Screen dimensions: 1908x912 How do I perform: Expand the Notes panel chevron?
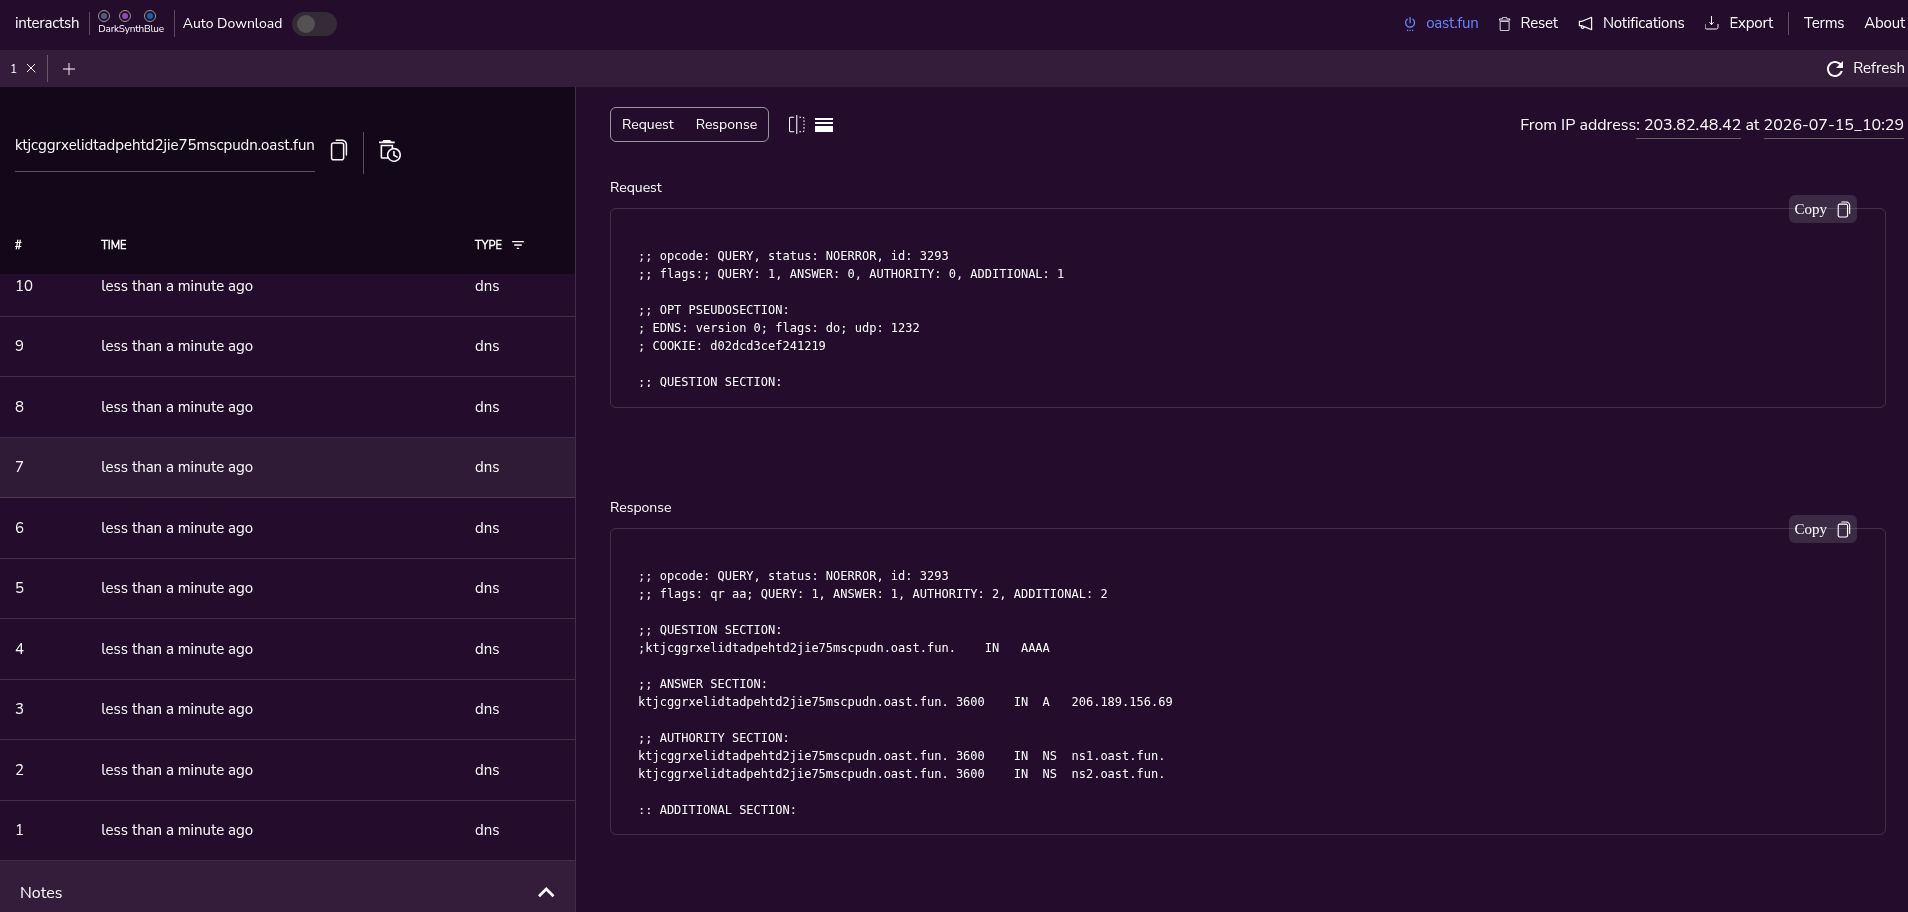546,892
